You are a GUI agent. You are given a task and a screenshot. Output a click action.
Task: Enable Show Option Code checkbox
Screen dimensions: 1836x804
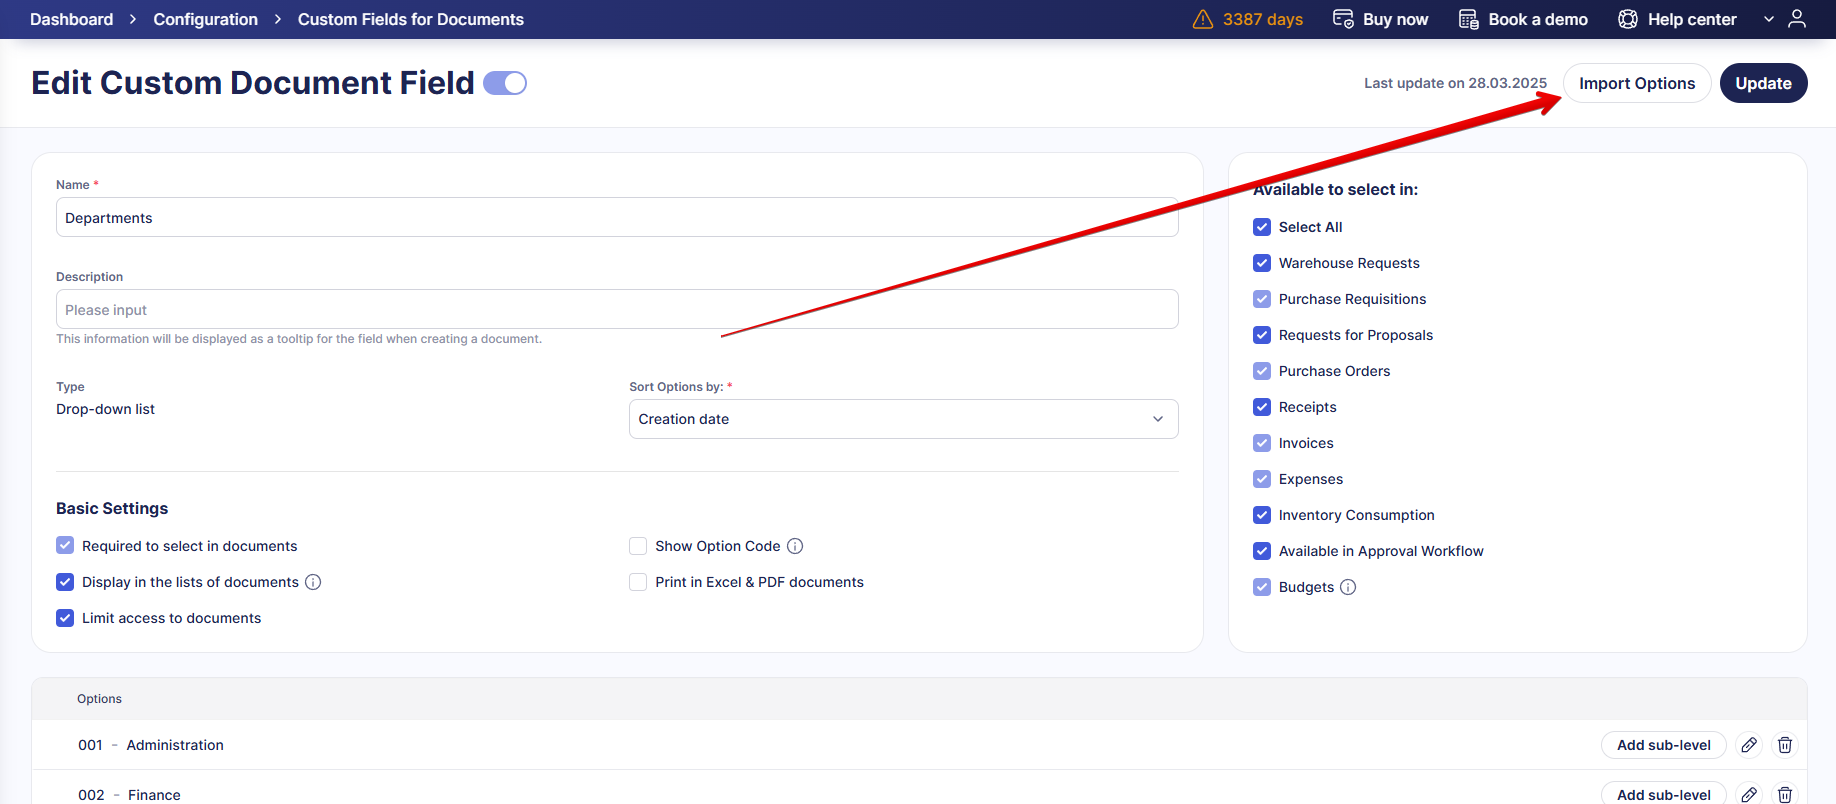(638, 546)
